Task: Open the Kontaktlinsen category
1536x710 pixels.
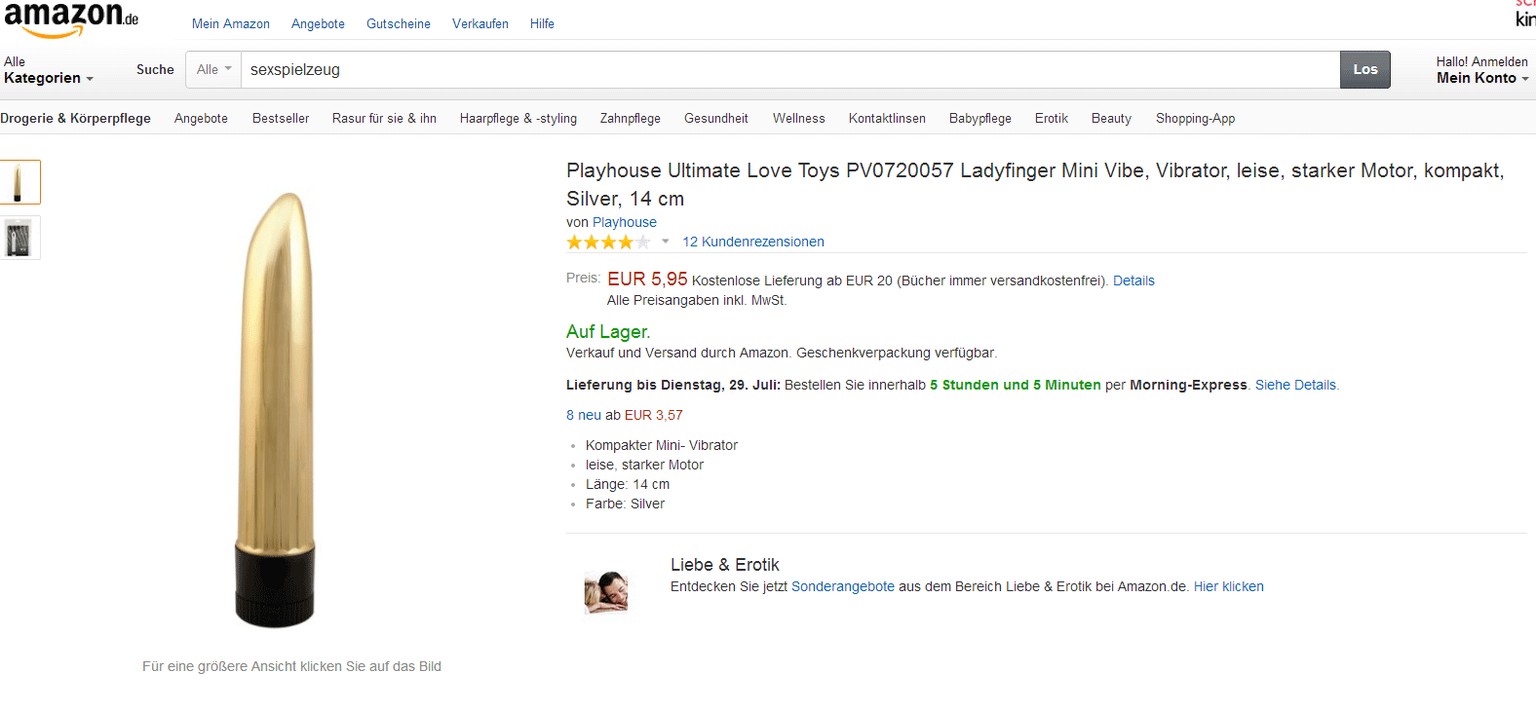Action: click(887, 118)
